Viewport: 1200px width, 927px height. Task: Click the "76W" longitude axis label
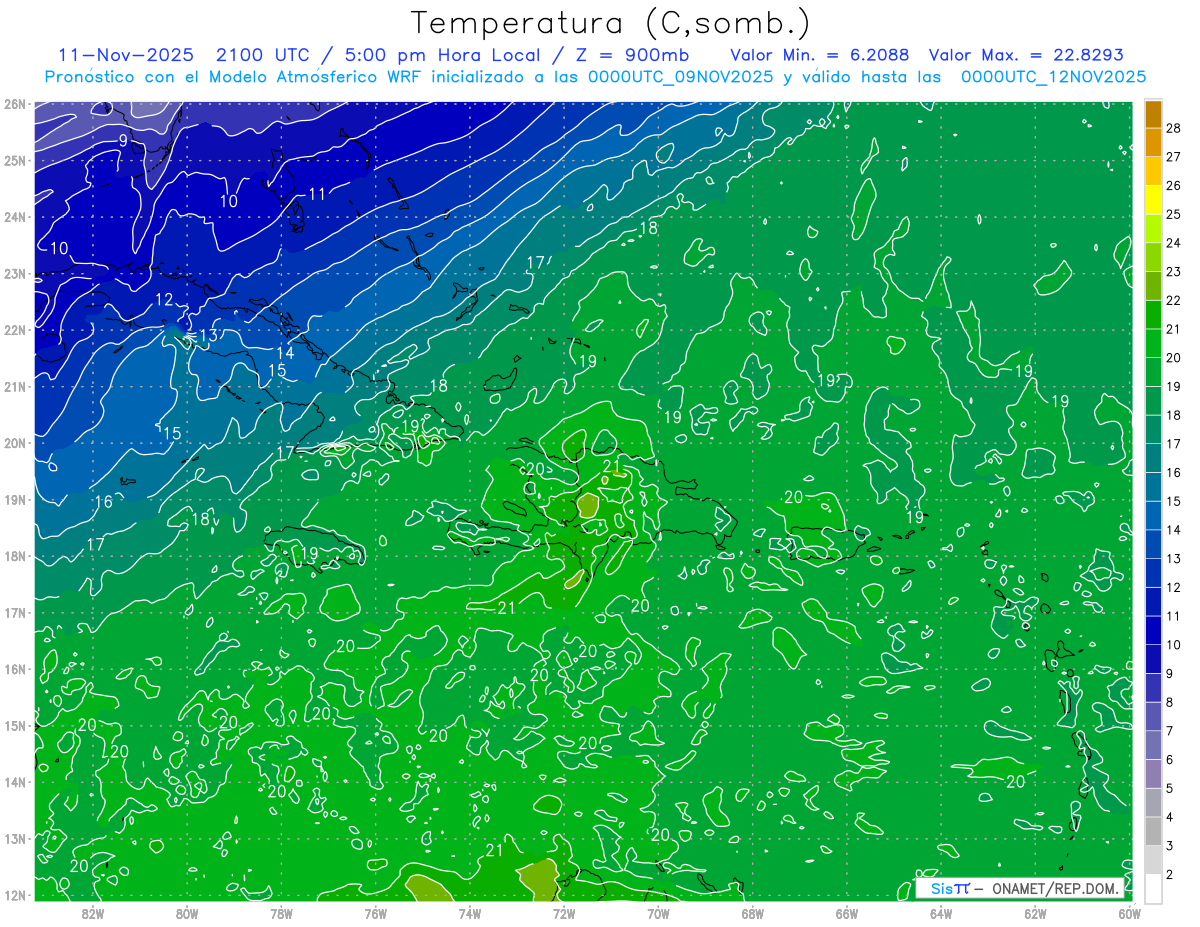(376, 912)
